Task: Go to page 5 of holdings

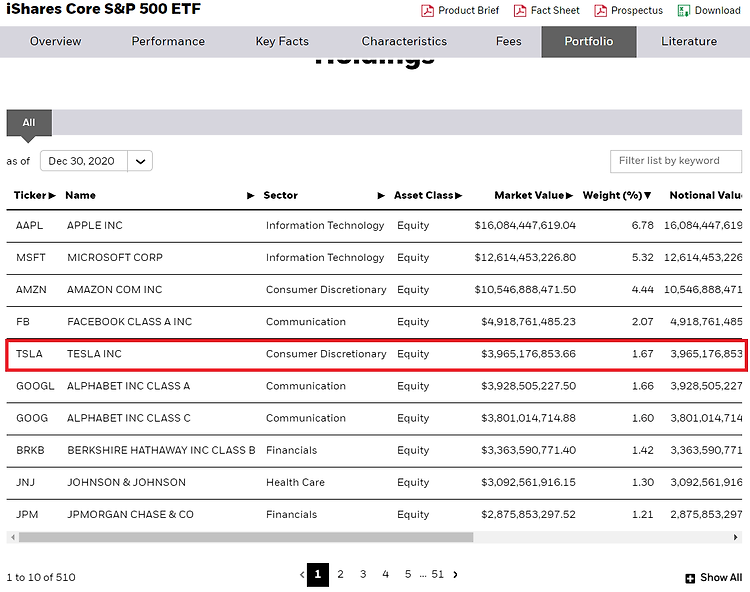Action: tap(408, 574)
